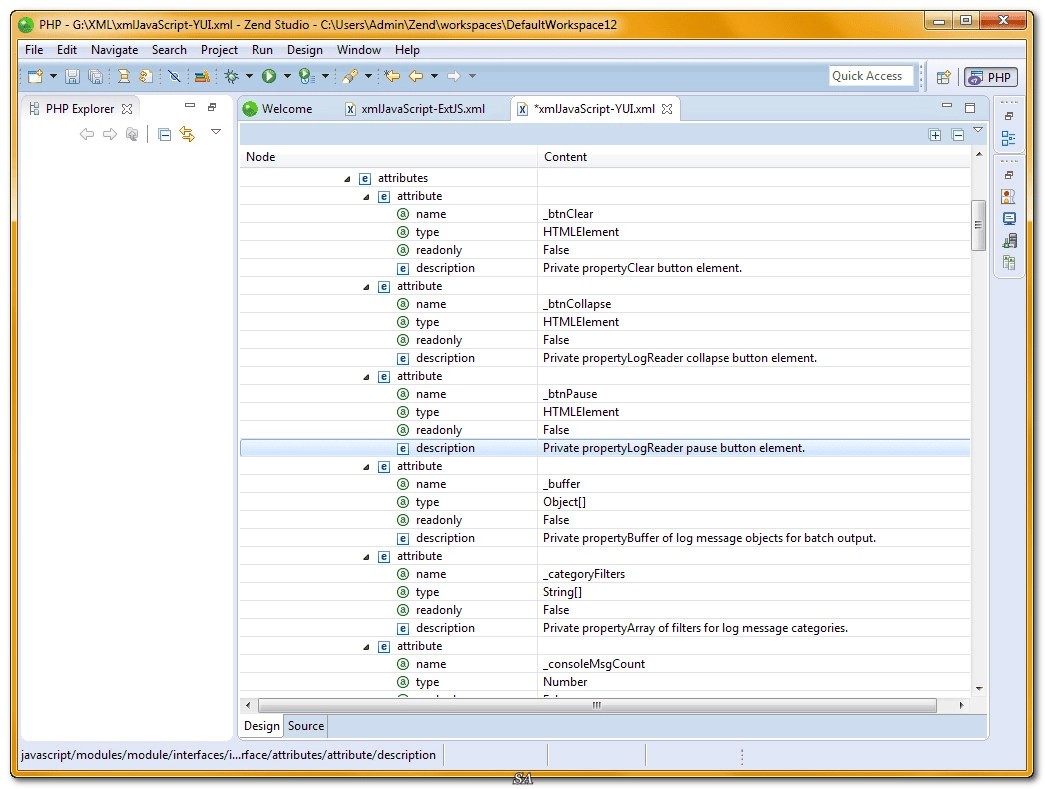This screenshot has width=1045, height=789.
Task: Click the yellow Back navigation arrow
Action: pos(416,77)
